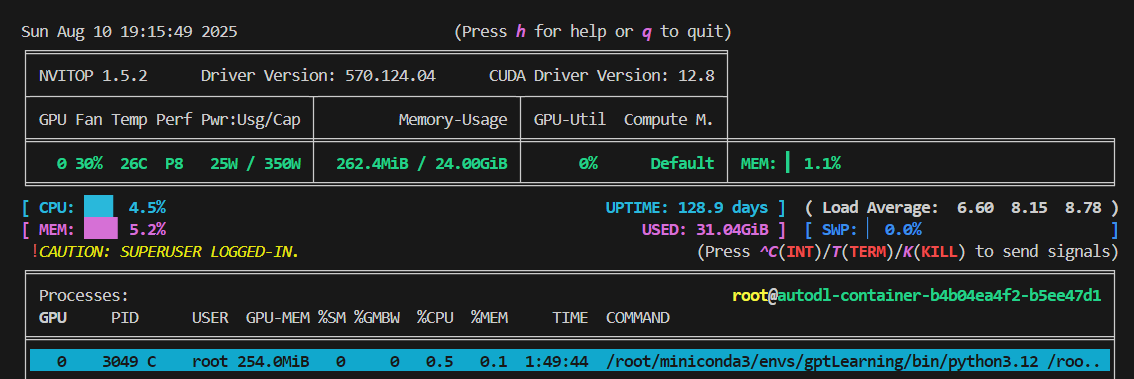This screenshot has height=379, width=1134.
Task: Click the 'Default' compute mode value
Action: (x=682, y=163)
